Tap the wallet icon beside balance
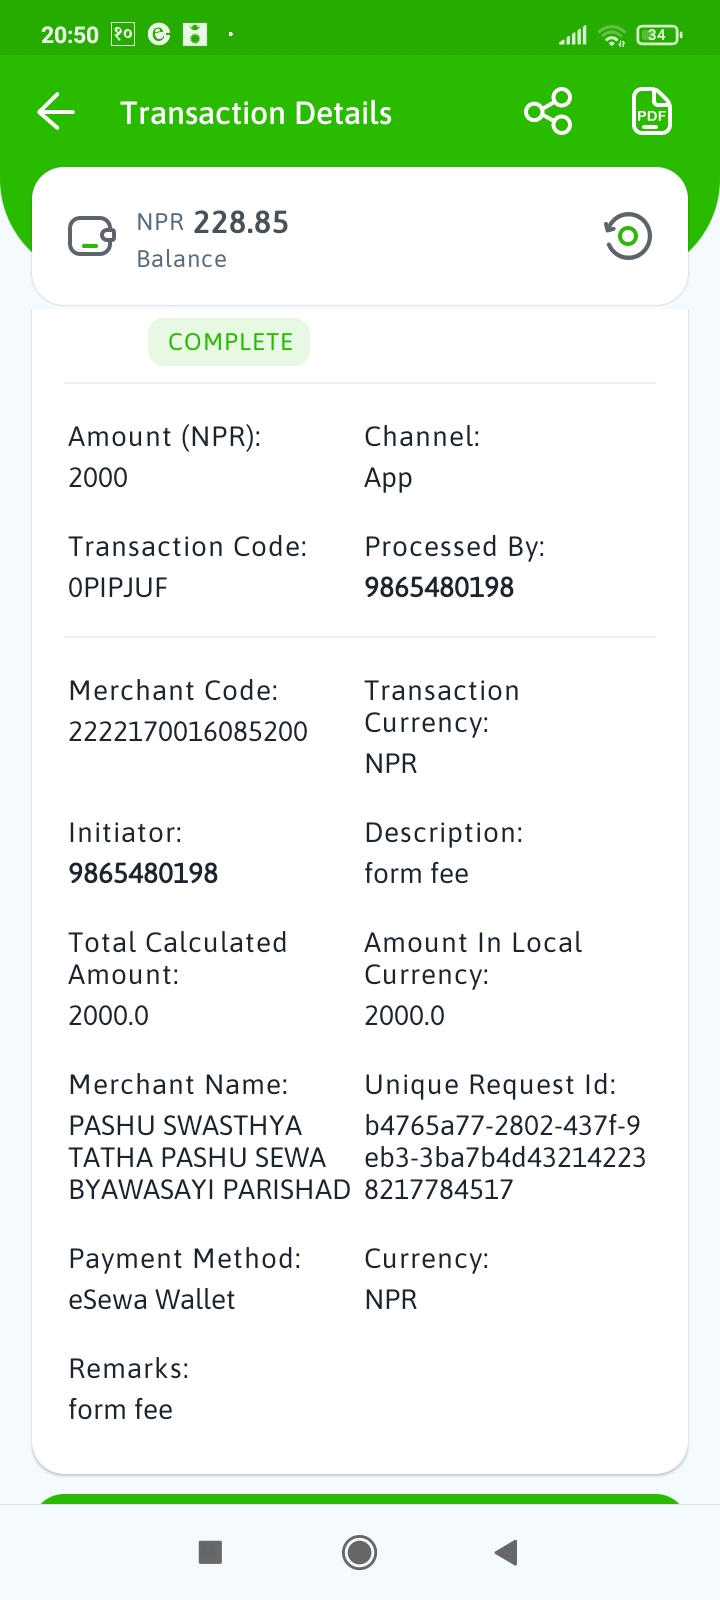The width and height of the screenshot is (720, 1600). coord(92,237)
